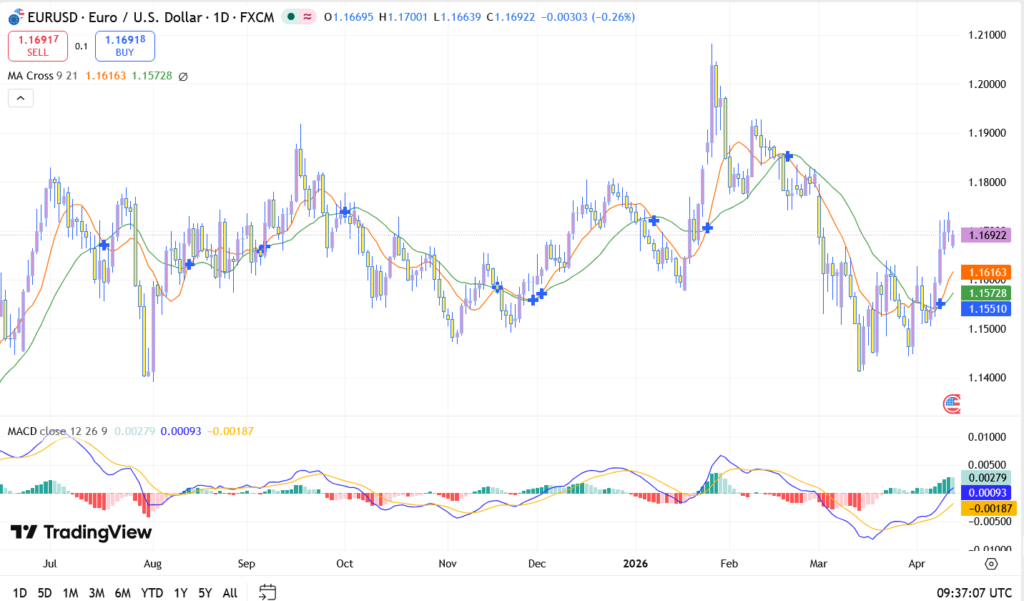Viewport: 1024px width, 601px height.
Task: Show the All time range
Action: [230, 592]
